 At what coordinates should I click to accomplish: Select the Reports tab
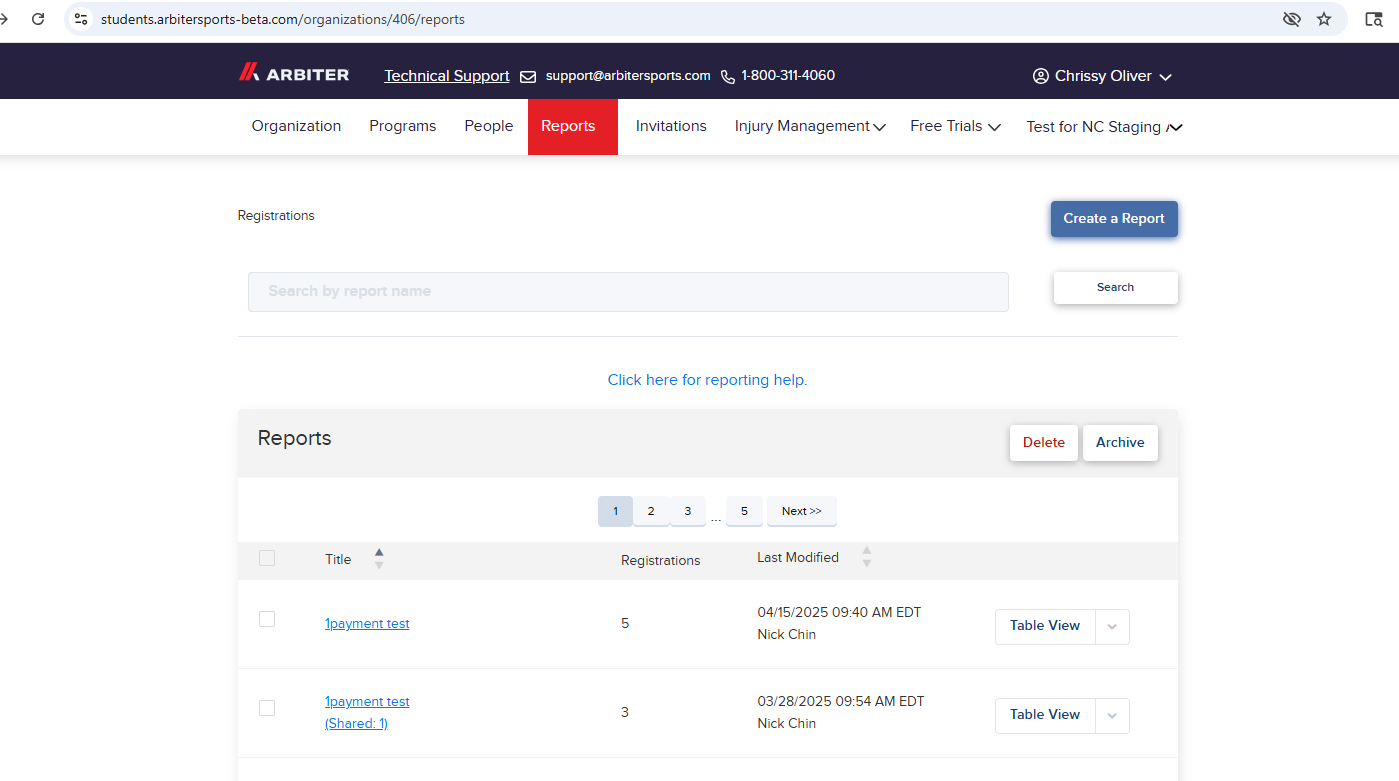(x=573, y=126)
